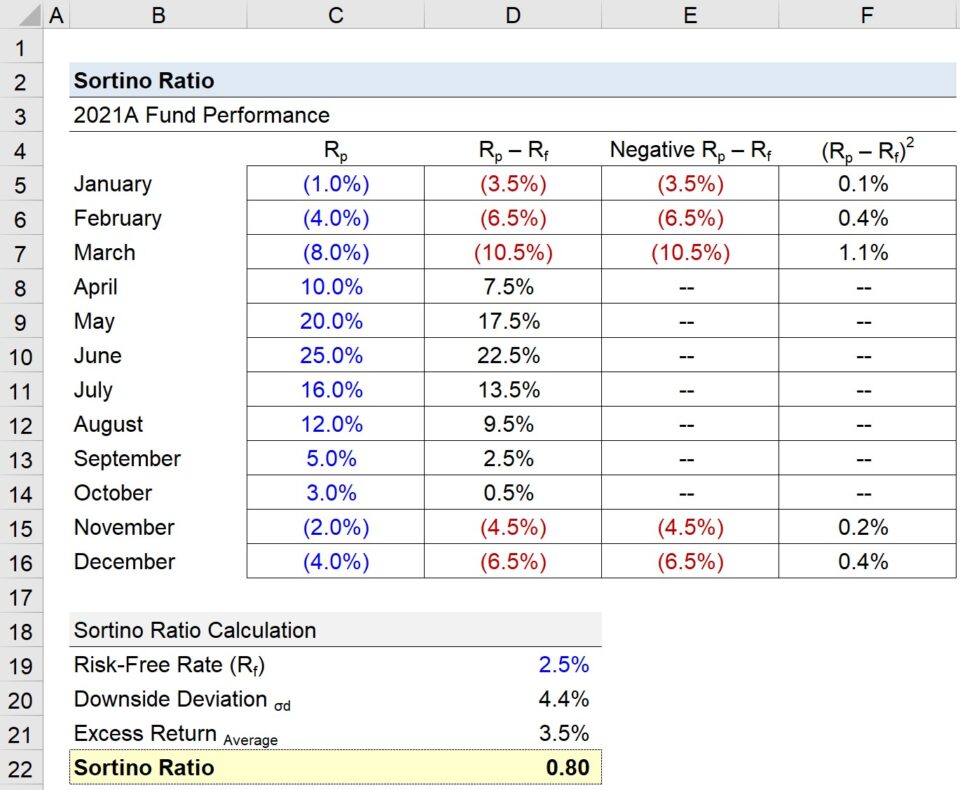Select column F header
Viewport: 960px width, 790px height.
866,16
